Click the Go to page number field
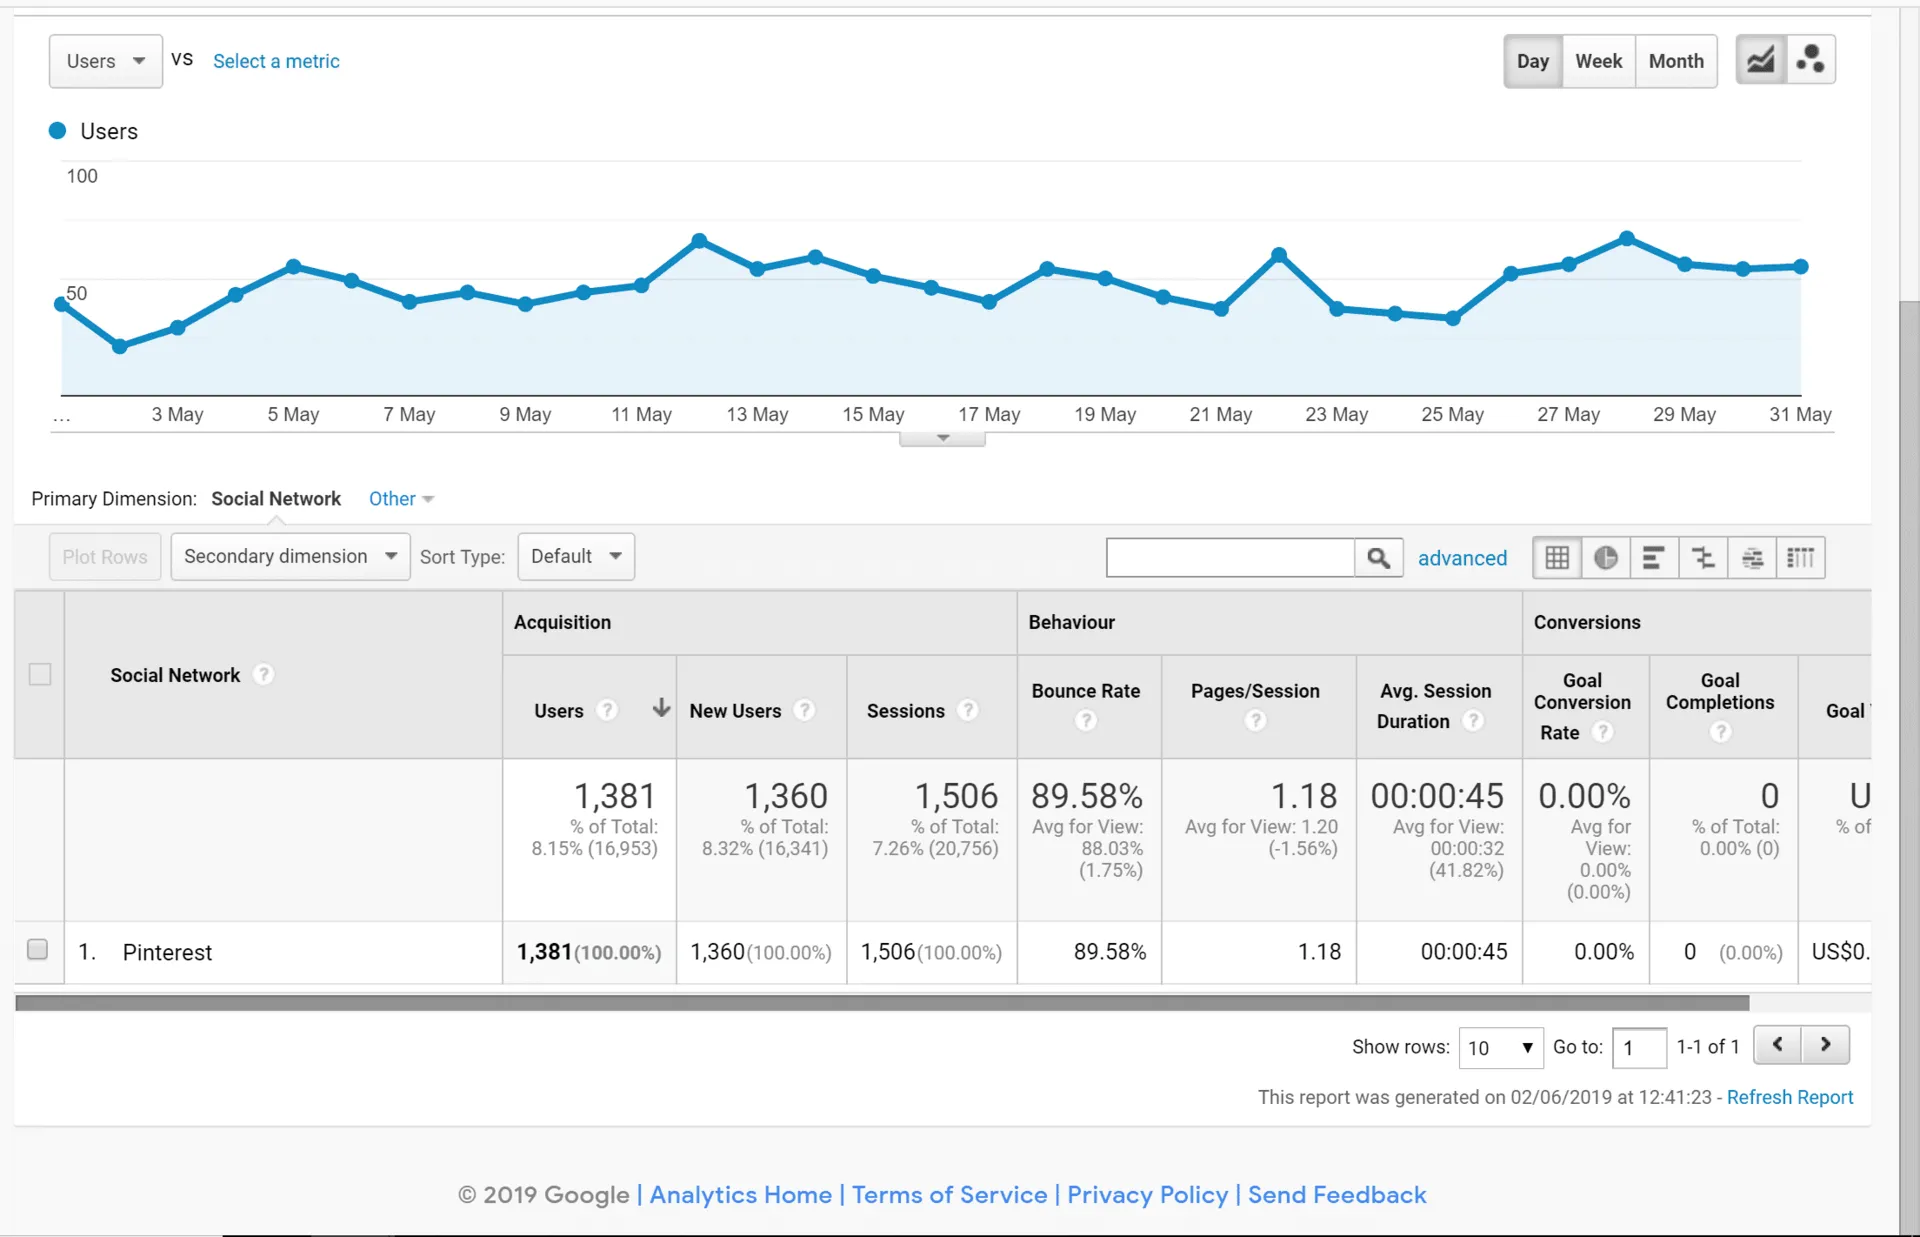1920x1237 pixels. pos(1639,1048)
